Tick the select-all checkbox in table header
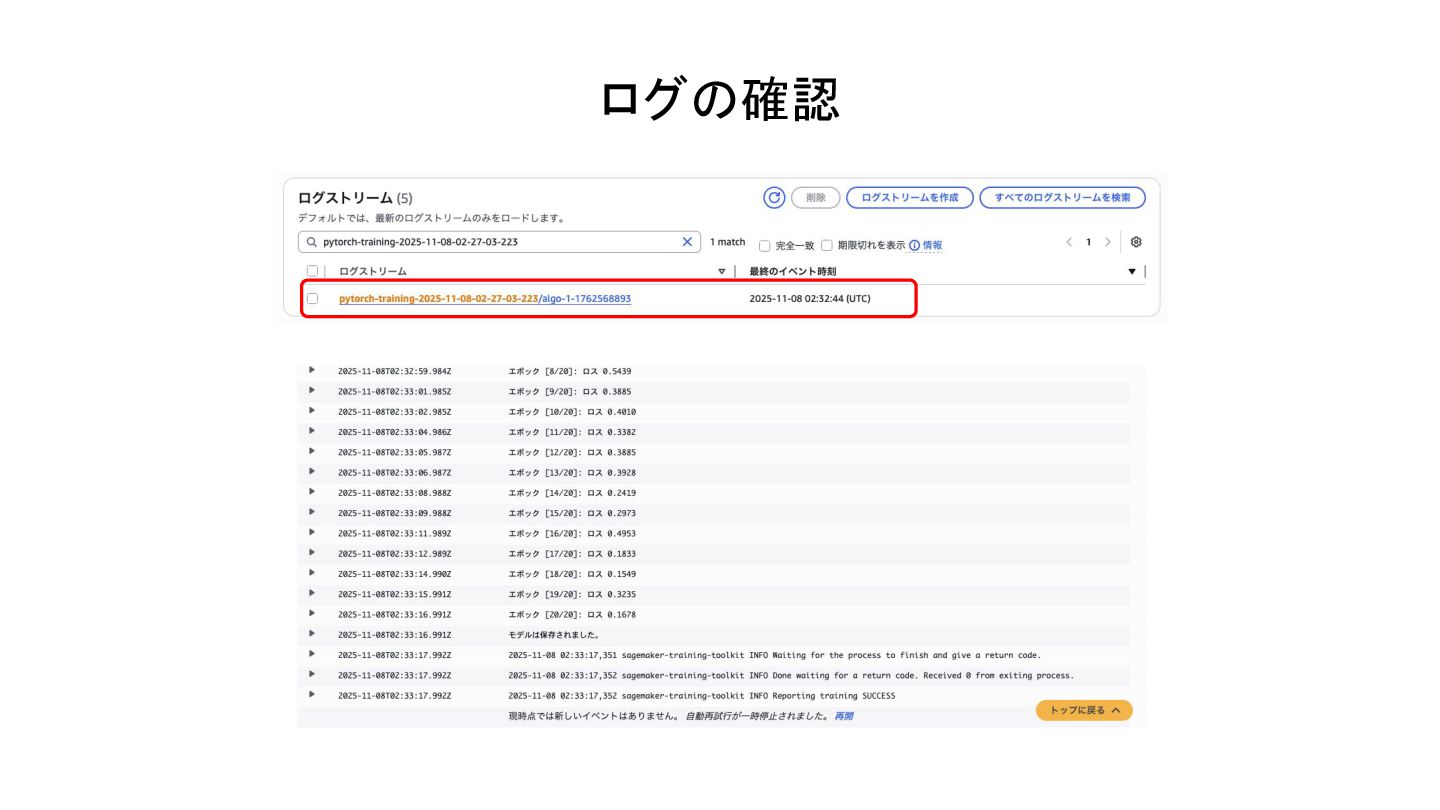The image size is (1440, 810). pos(312,271)
